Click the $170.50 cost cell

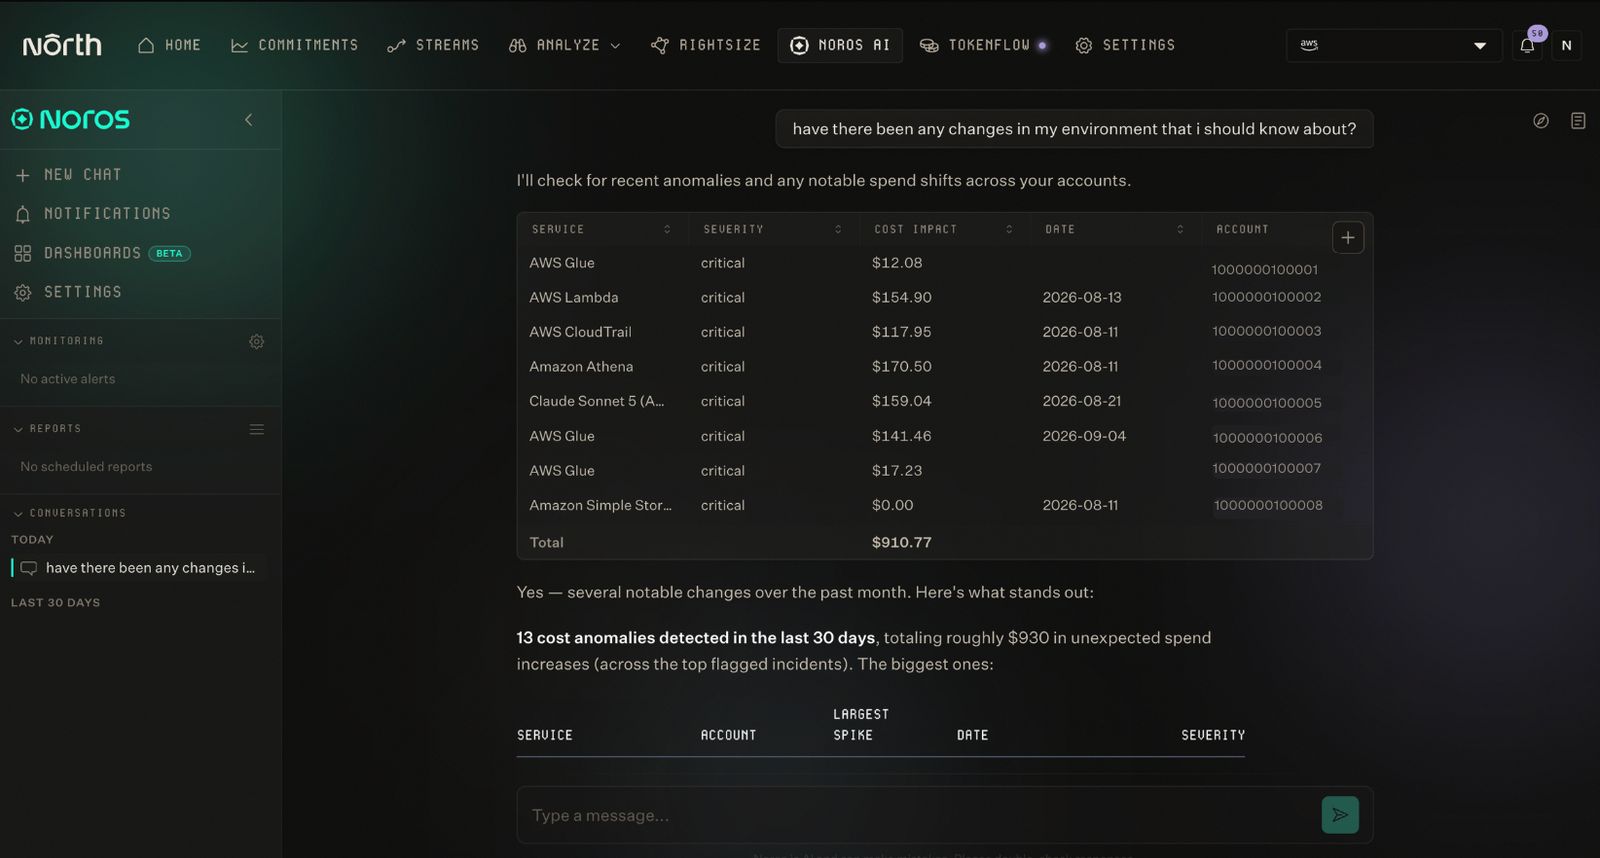click(901, 366)
